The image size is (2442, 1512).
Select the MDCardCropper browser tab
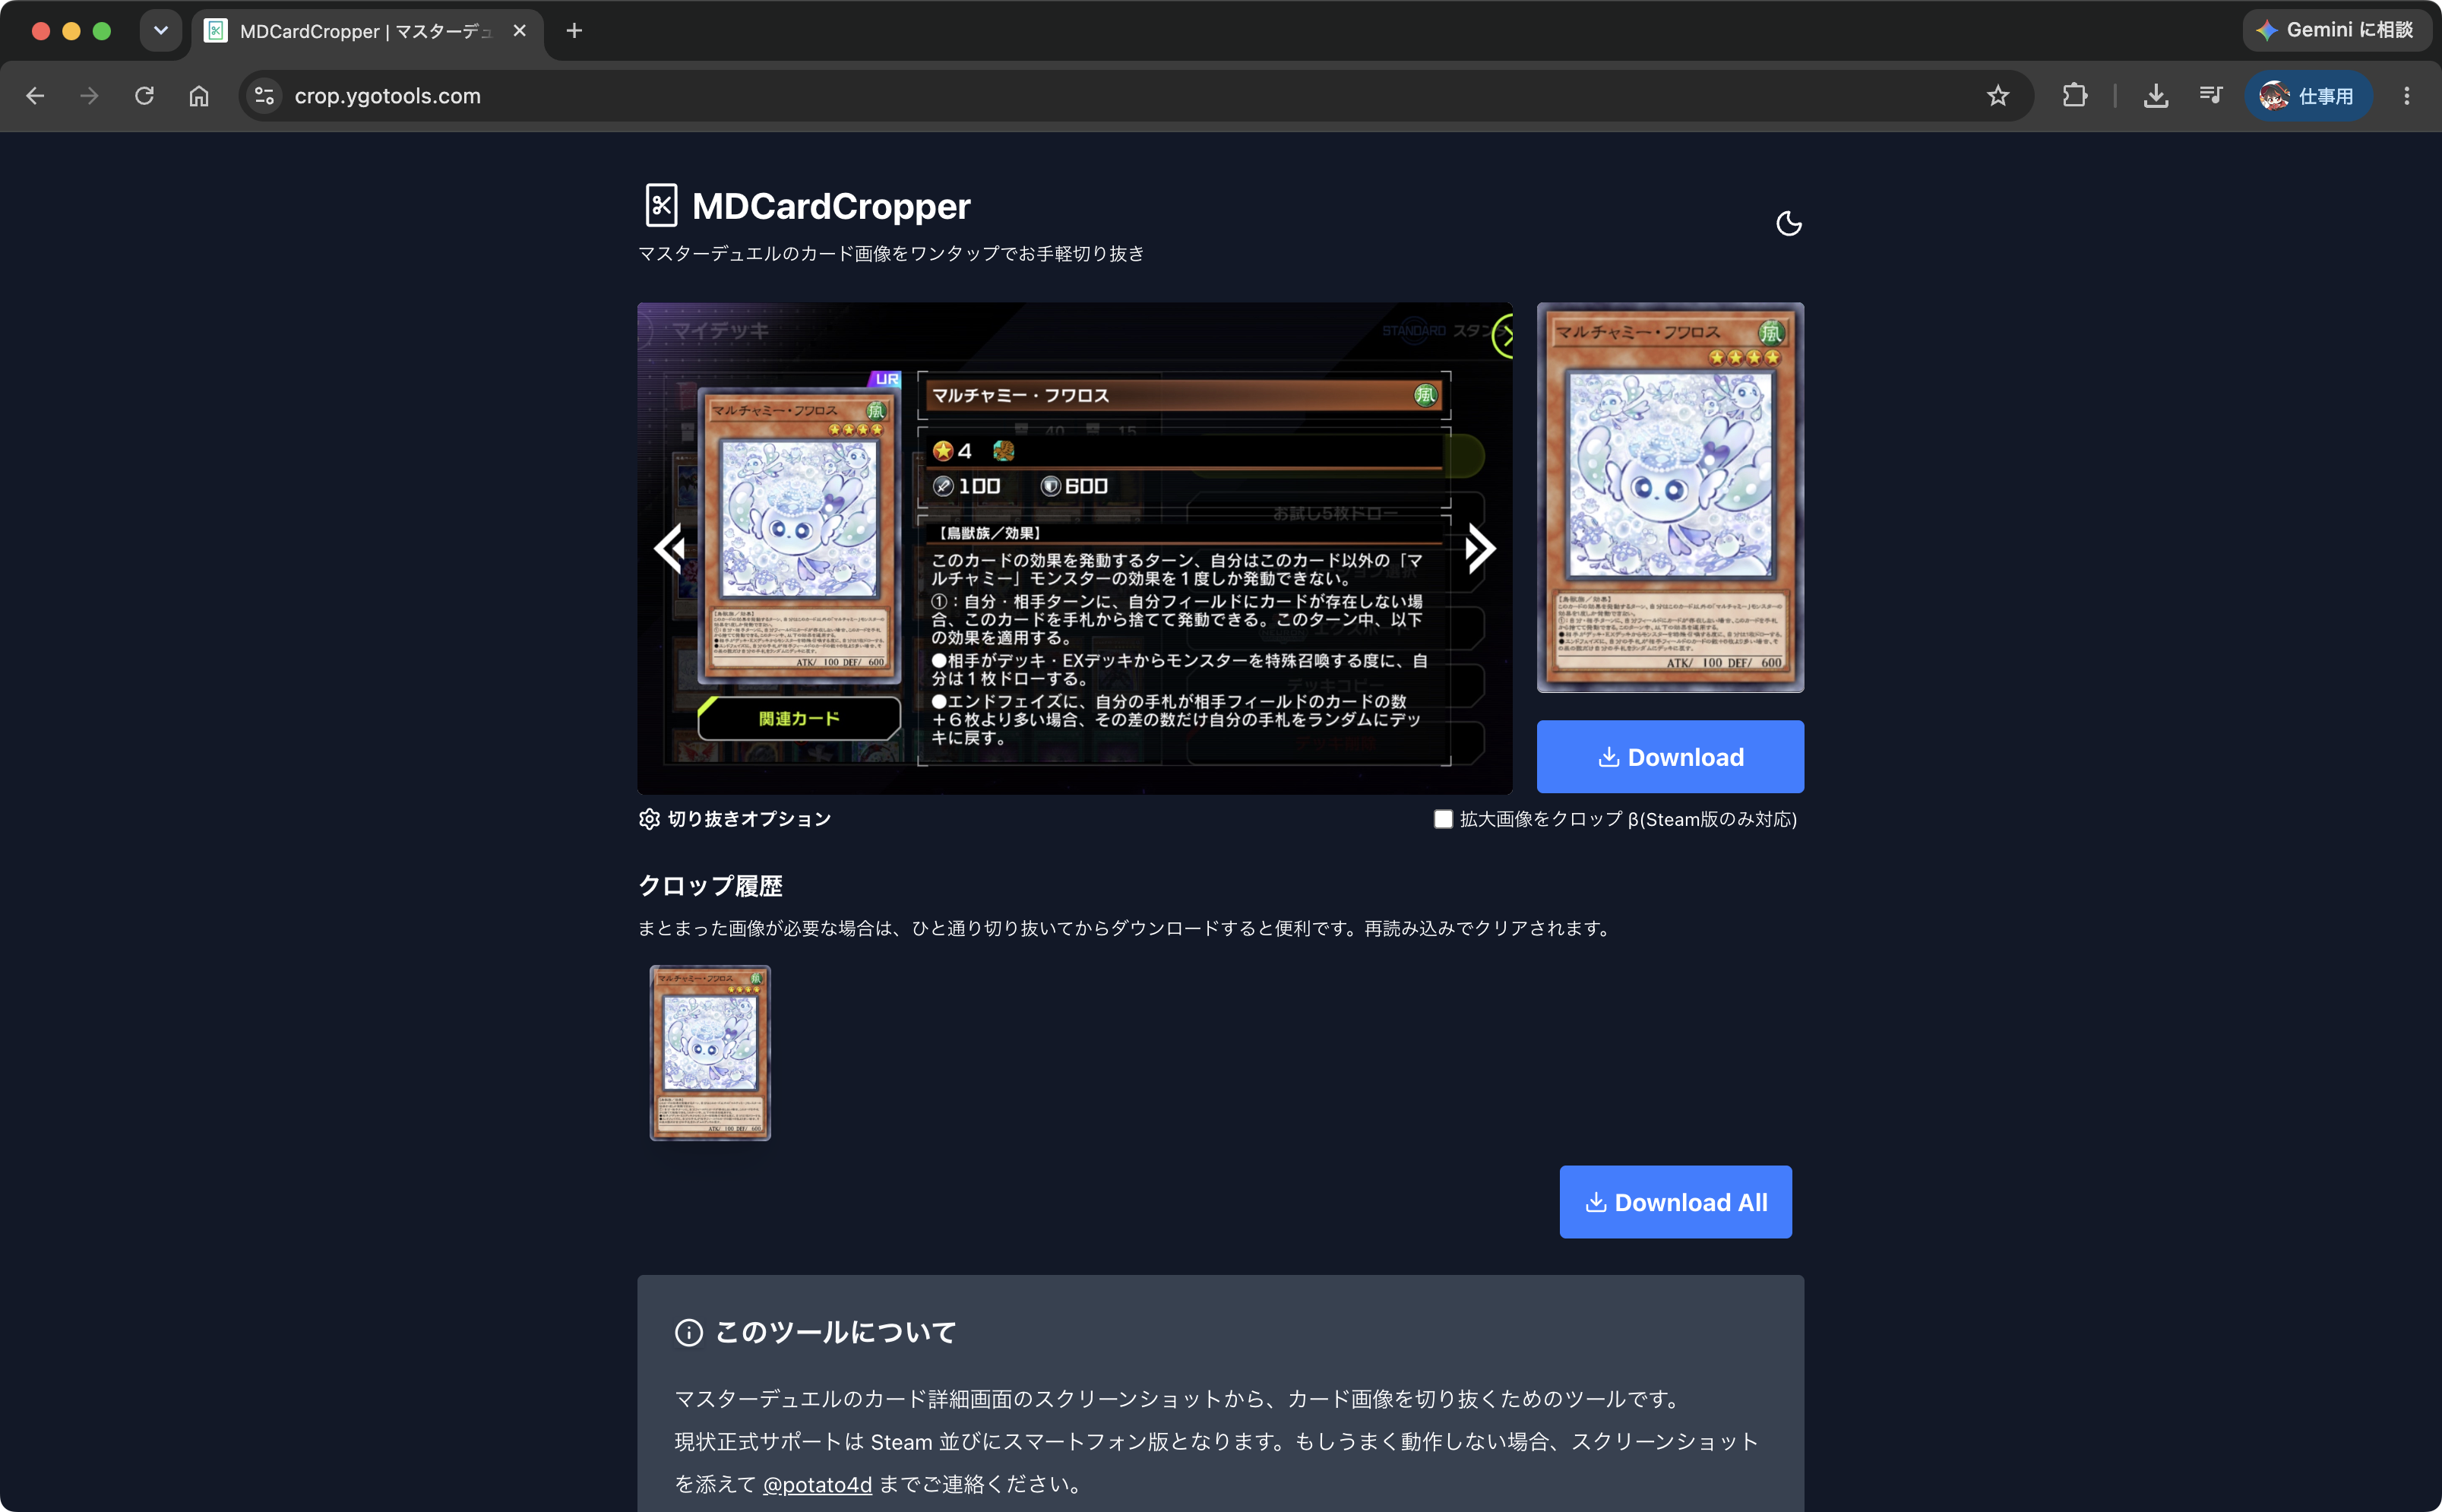[366, 31]
